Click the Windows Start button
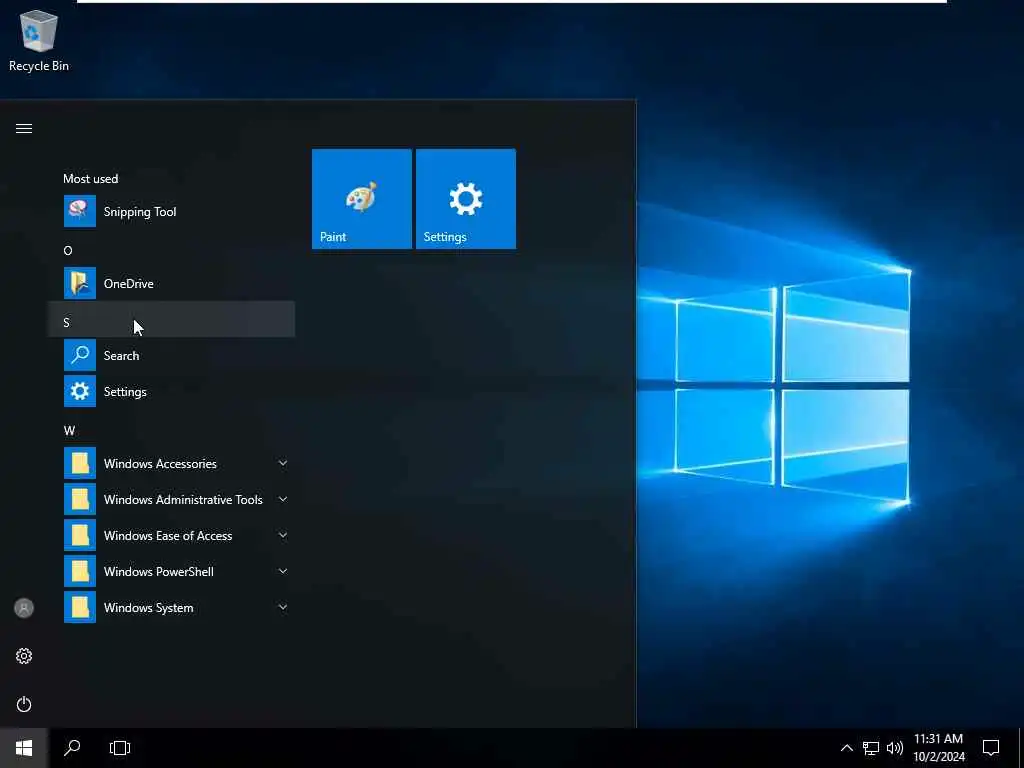Image resolution: width=1024 pixels, height=768 pixels. point(24,748)
